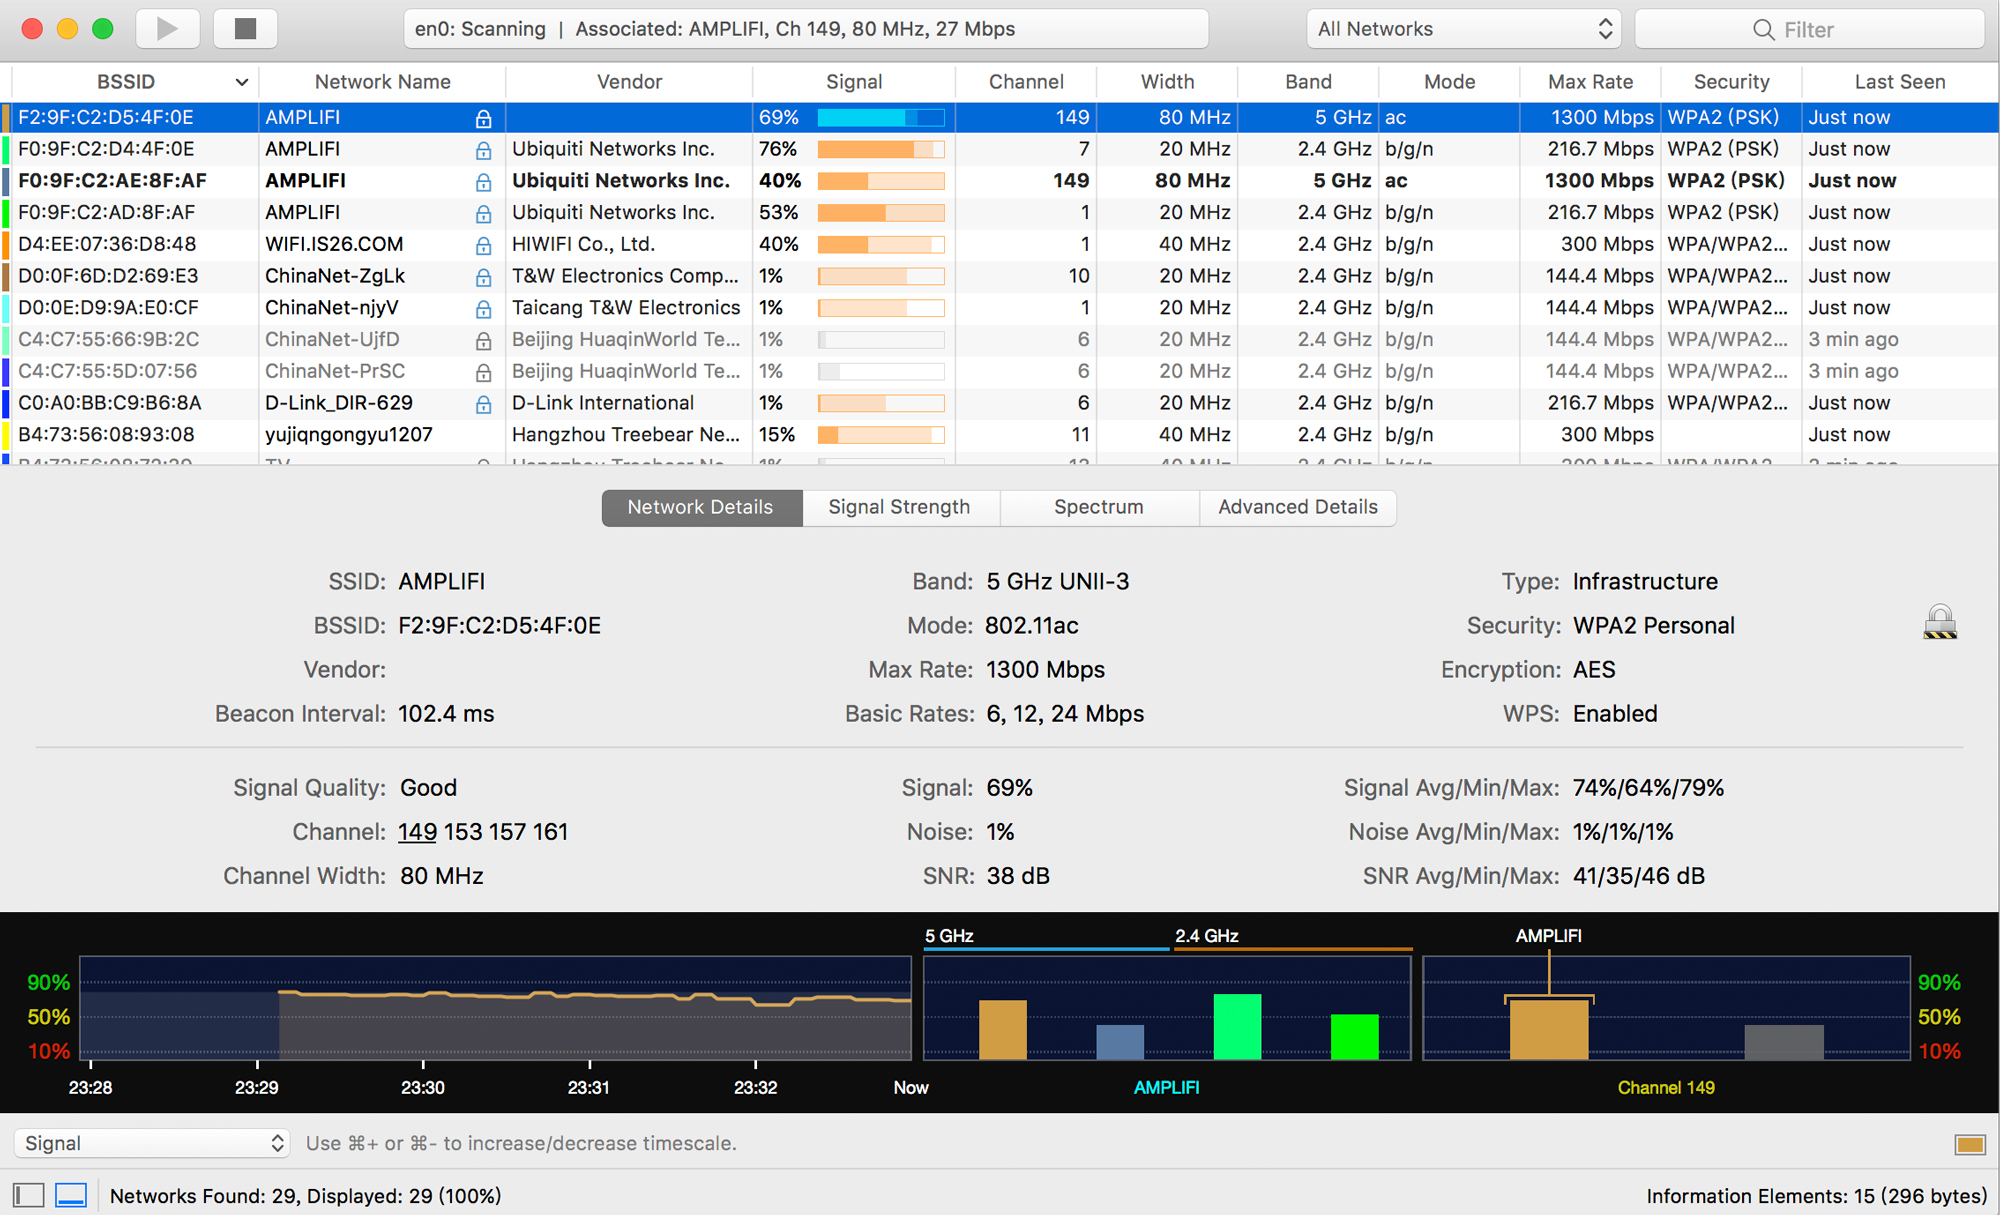The height and width of the screenshot is (1215, 2000).
Task: Open the Signal graph type dropdown
Action: pos(152,1143)
